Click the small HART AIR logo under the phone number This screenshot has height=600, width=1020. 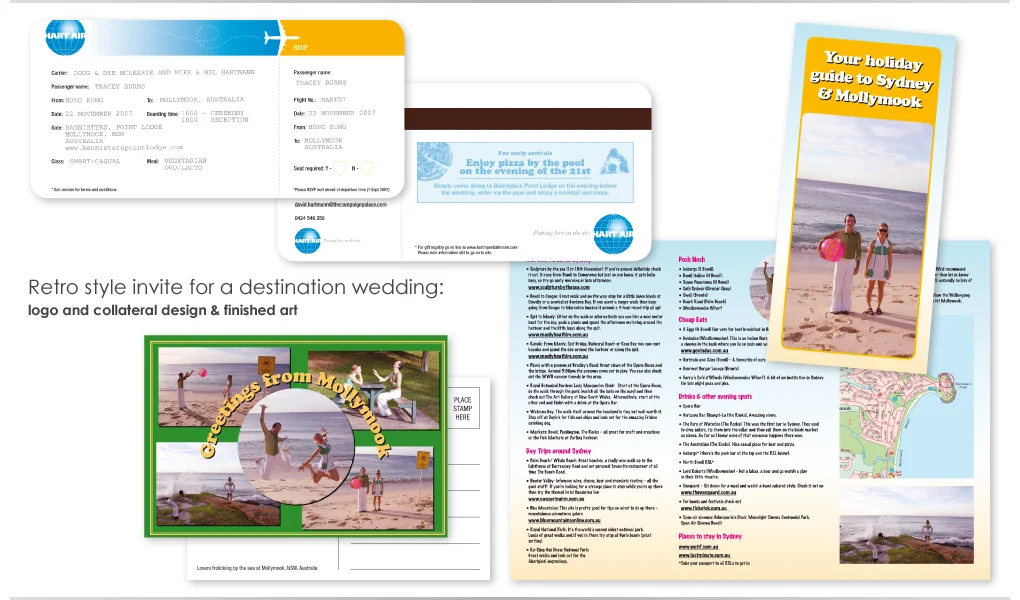pos(308,240)
